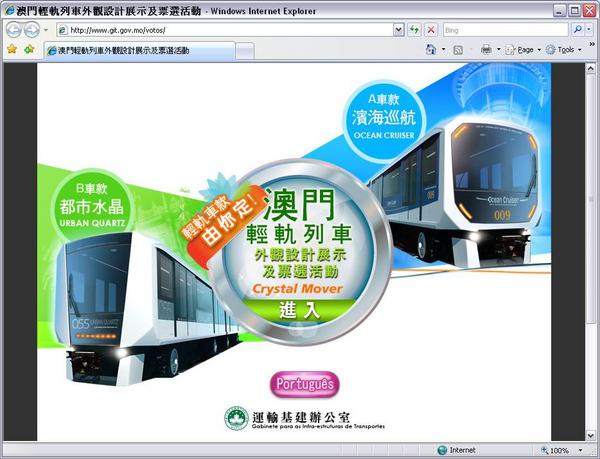Image resolution: width=600 pixels, height=459 pixels.
Task: Click the B車款 都市水晶 Urban Quartz badge
Action: tap(92, 206)
